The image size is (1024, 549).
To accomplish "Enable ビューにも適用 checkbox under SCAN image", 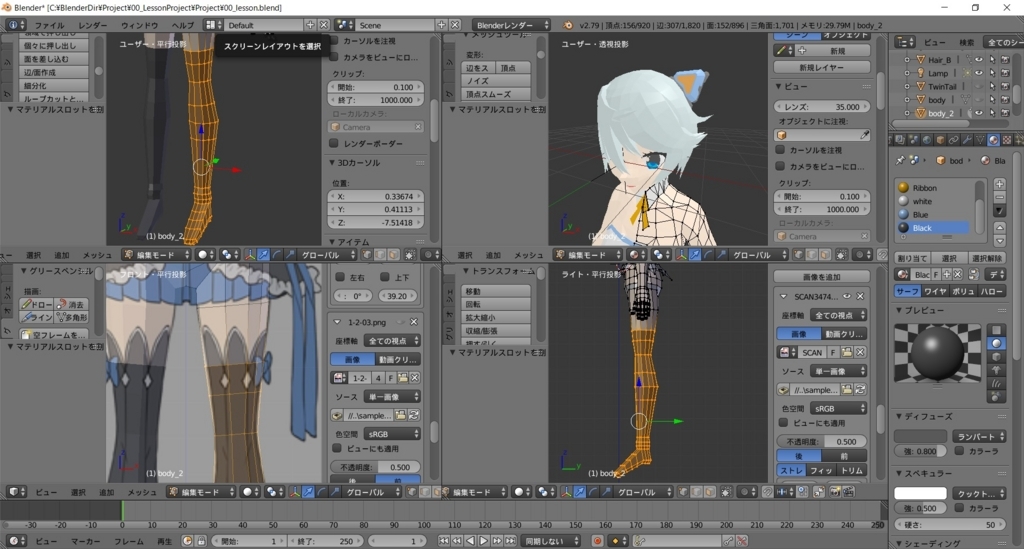I will click(x=783, y=422).
